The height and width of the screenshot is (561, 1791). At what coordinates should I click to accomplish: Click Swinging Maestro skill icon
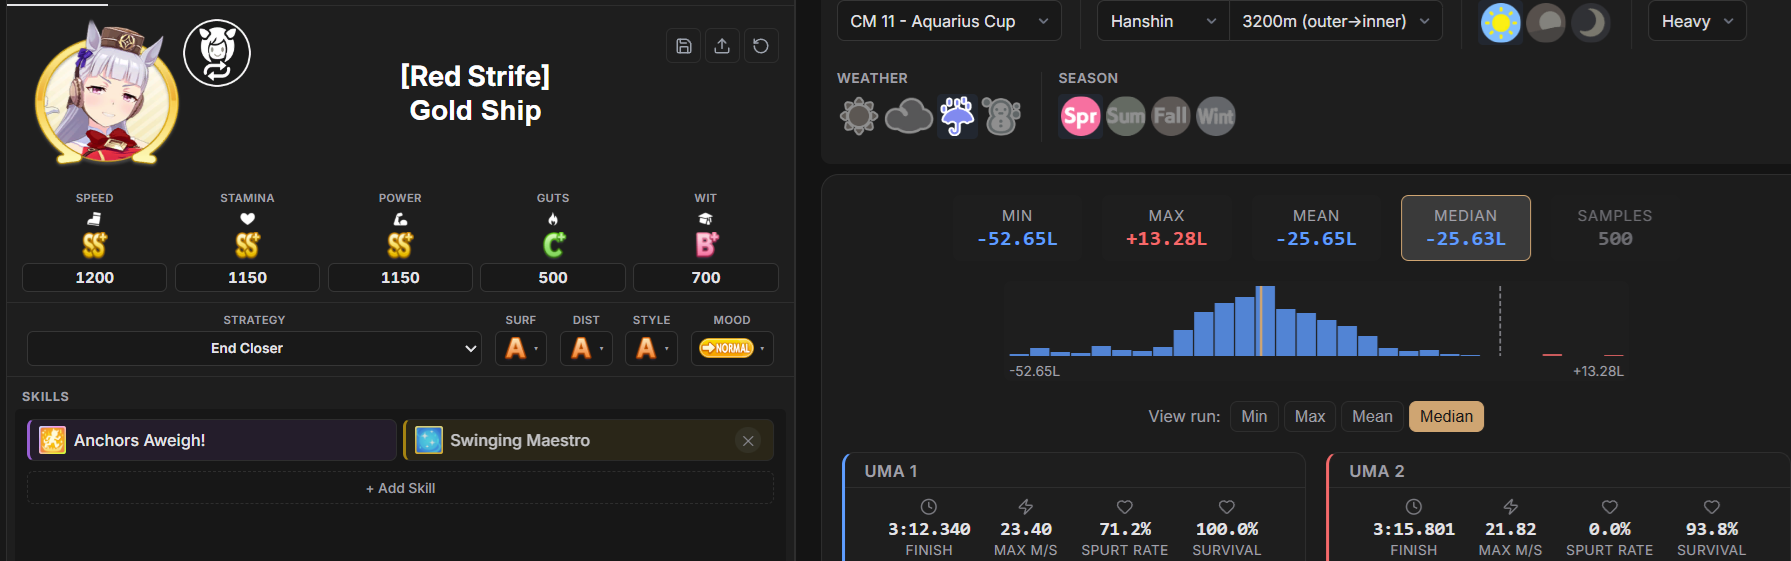pyautogui.click(x=429, y=440)
